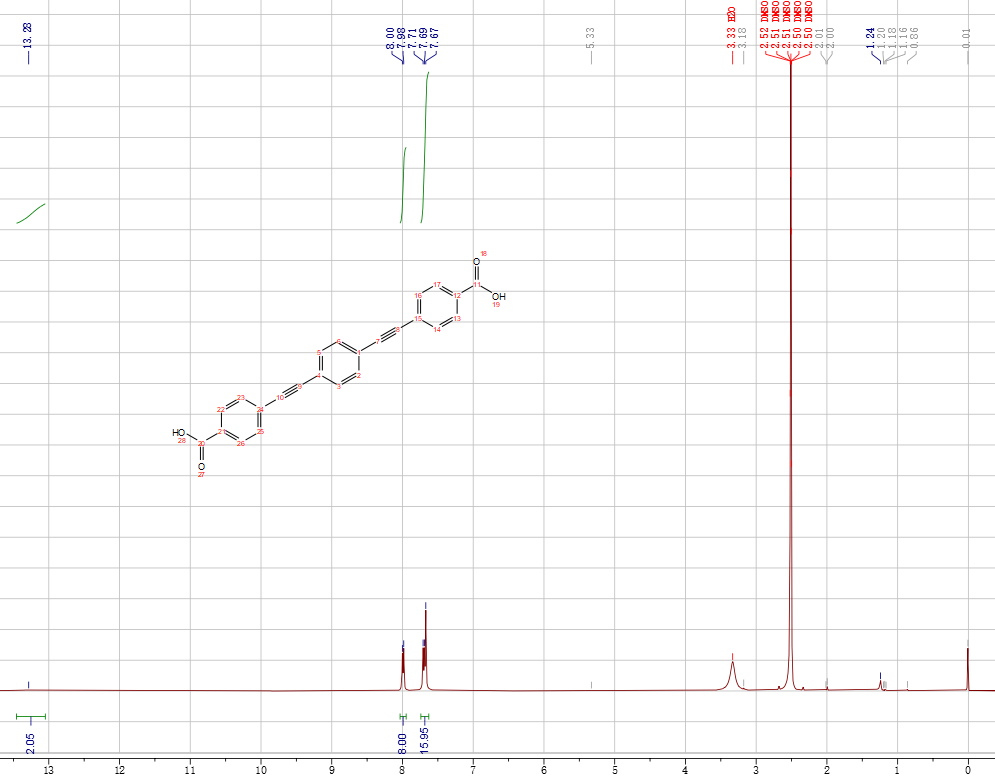Select the lower-left HO group of molecule
995x777 pixels.
pos(179,433)
